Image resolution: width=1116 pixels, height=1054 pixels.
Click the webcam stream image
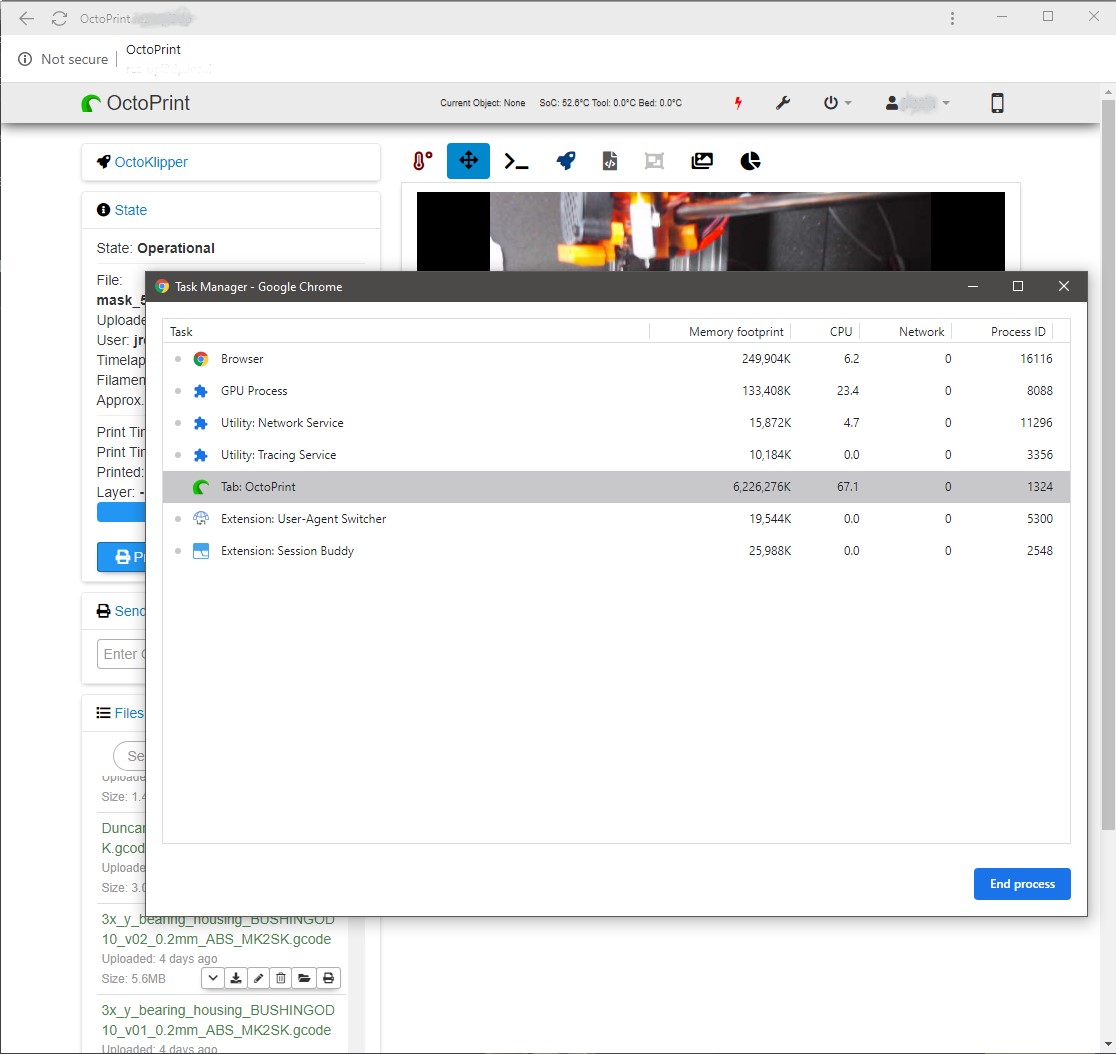[710, 231]
